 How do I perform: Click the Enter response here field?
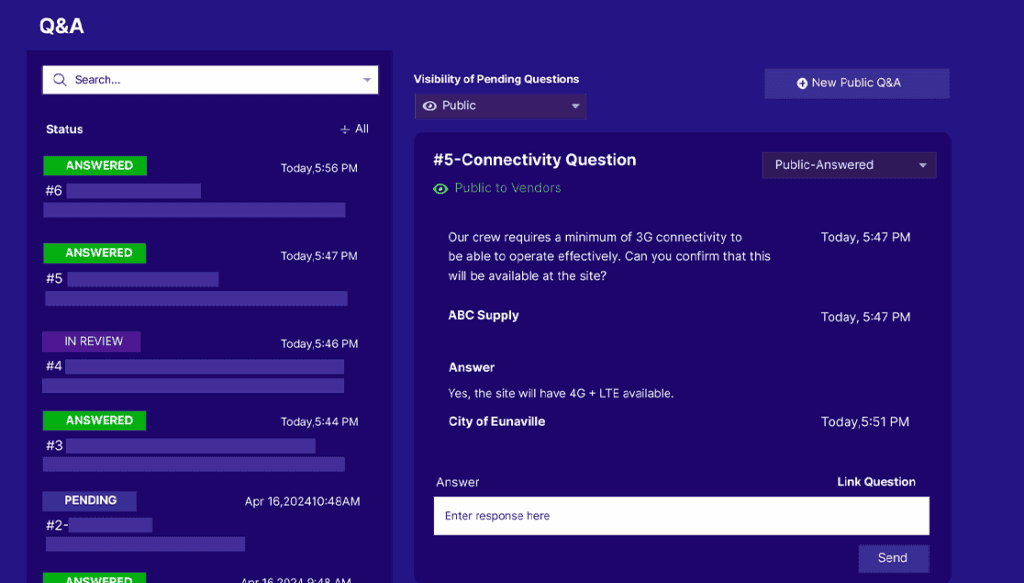tap(681, 516)
